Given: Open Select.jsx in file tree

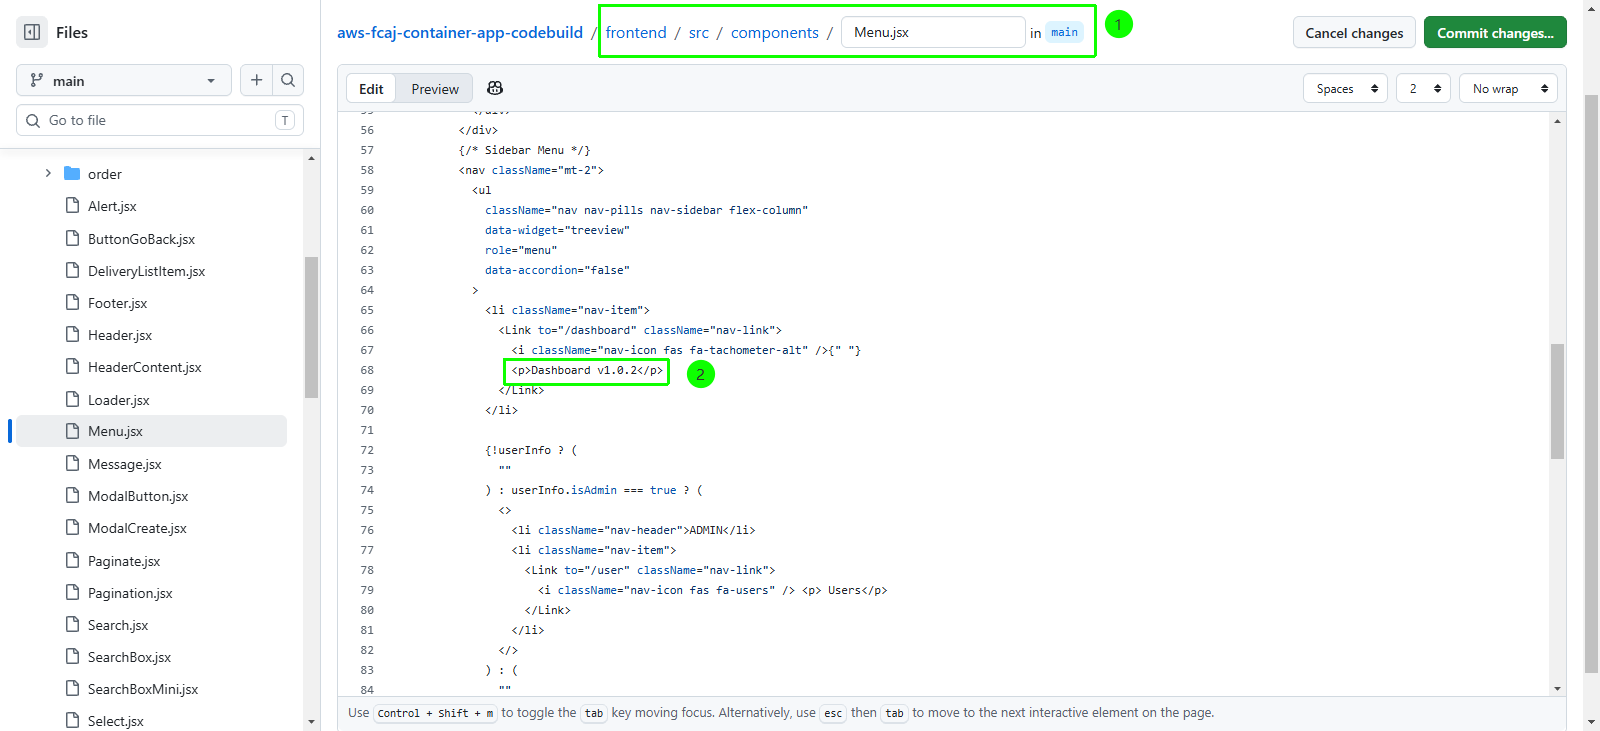Looking at the screenshot, I should click(116, 721).
